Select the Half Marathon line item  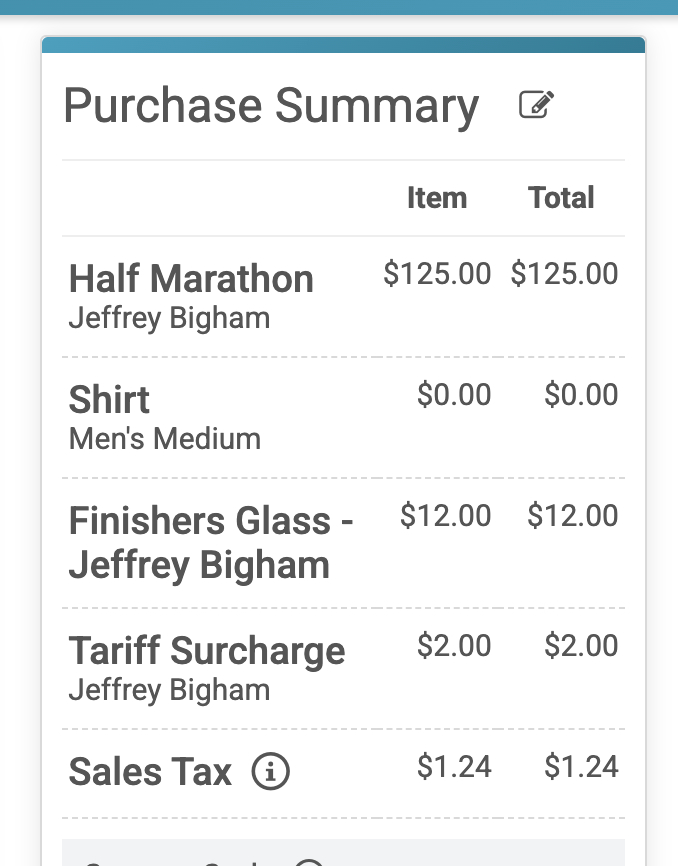point(191,279)
